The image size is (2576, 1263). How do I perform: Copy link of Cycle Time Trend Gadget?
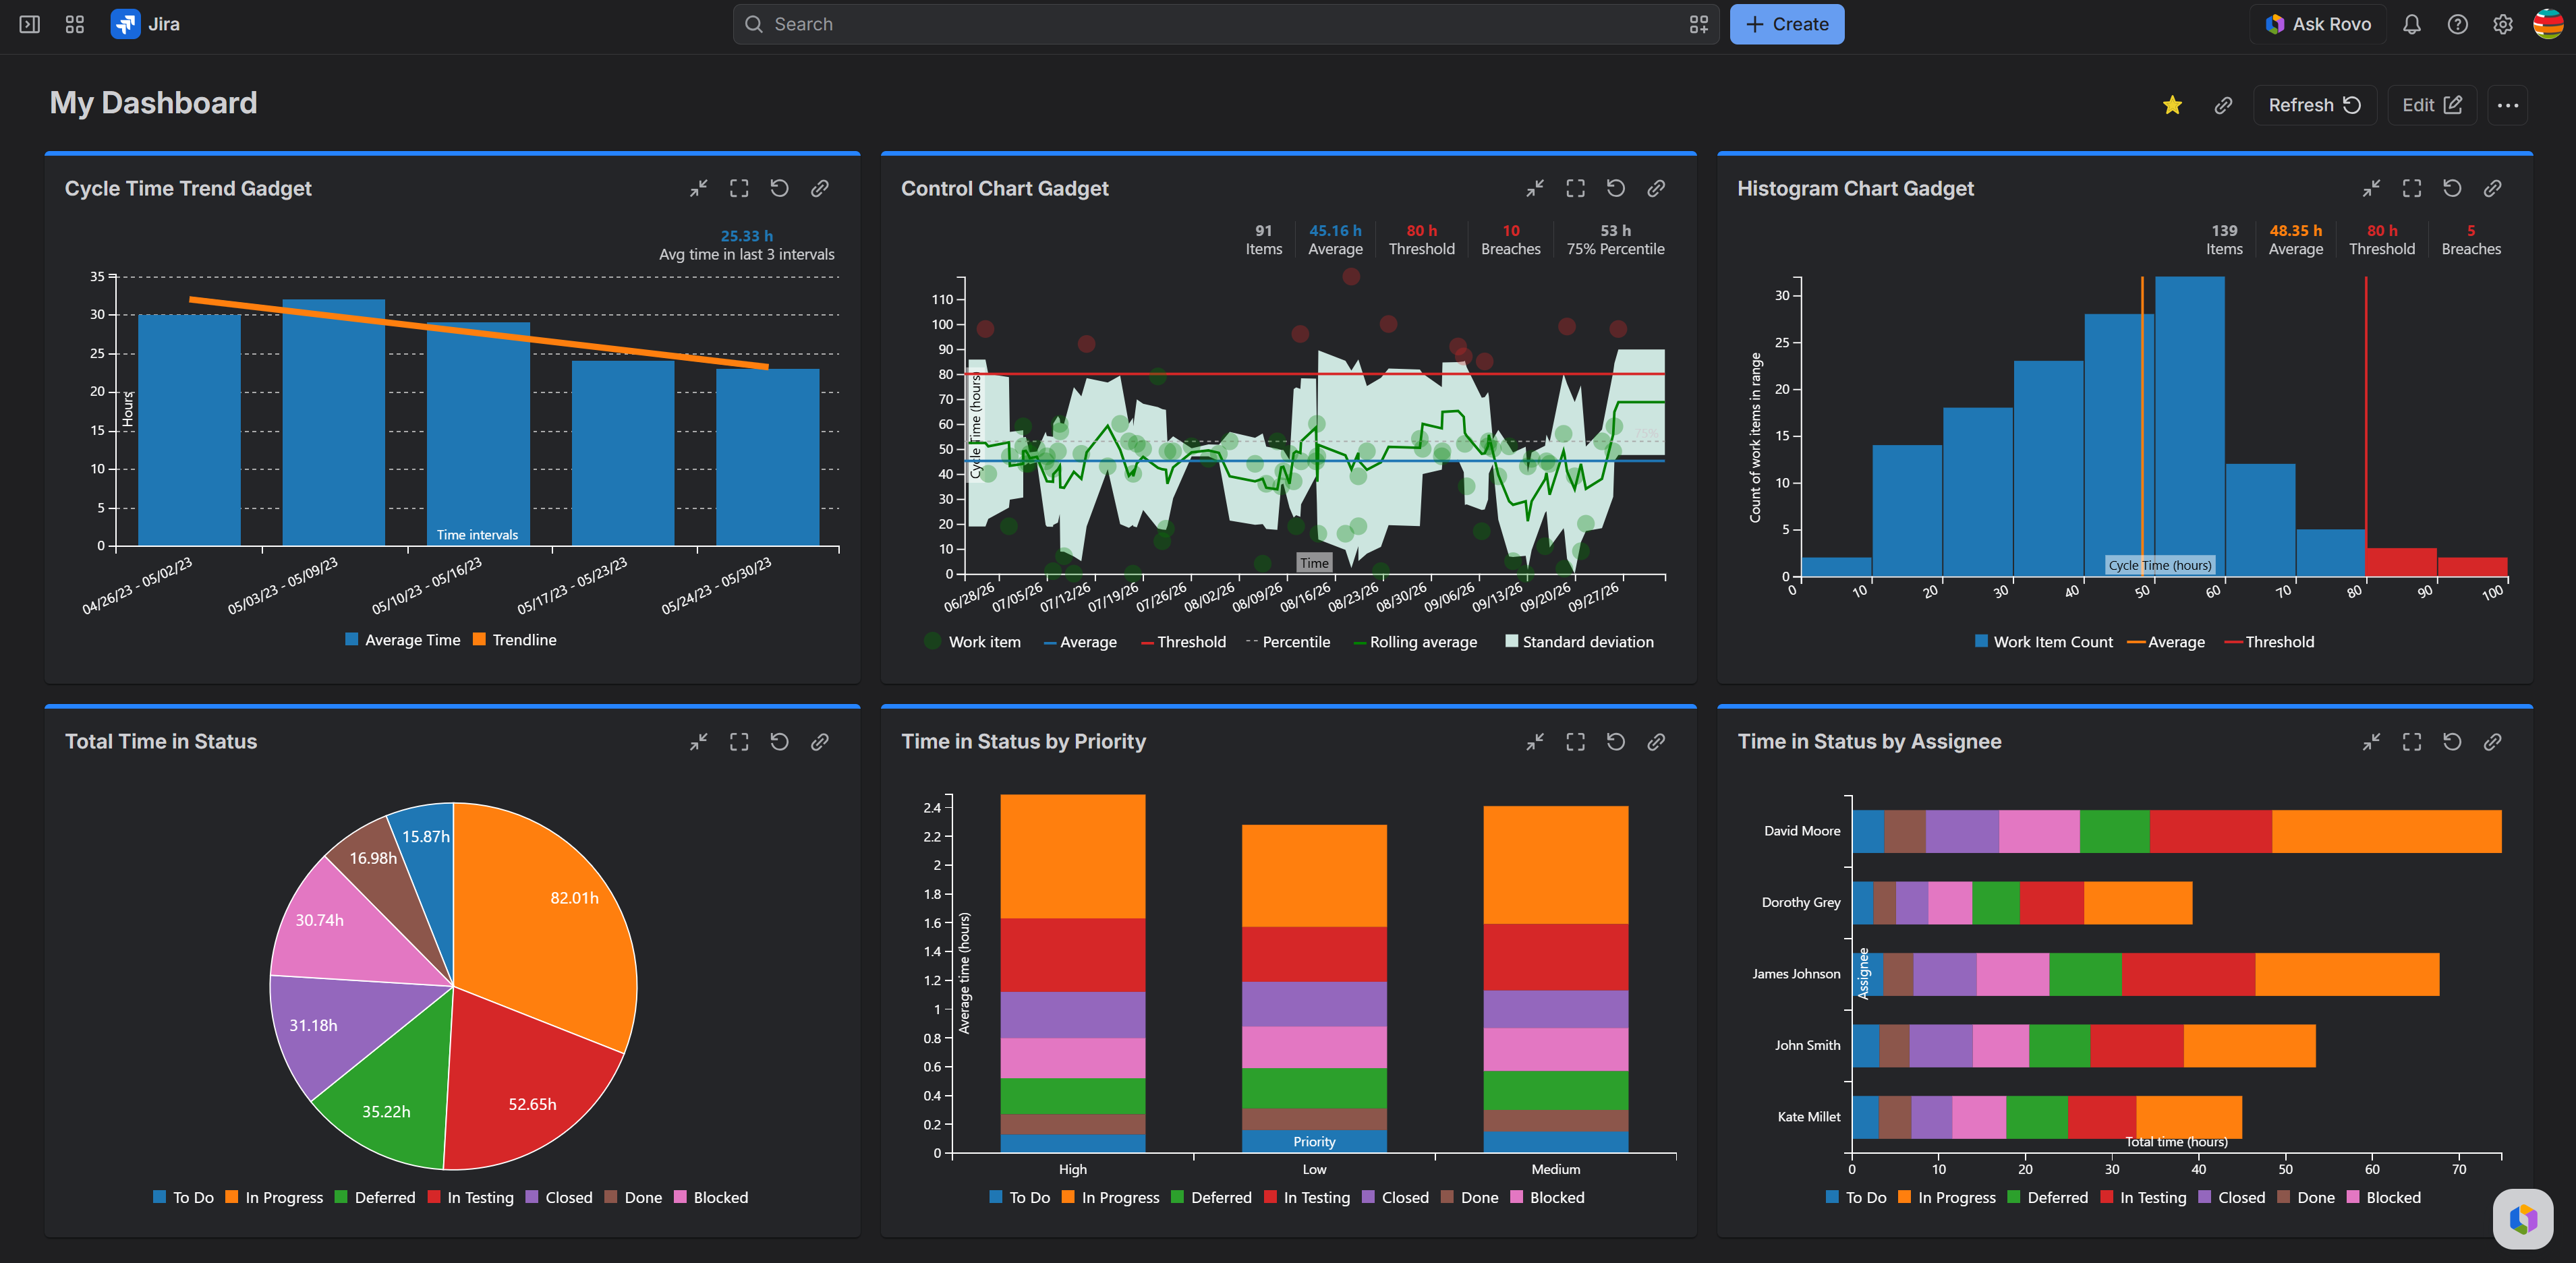pos(819,188)
